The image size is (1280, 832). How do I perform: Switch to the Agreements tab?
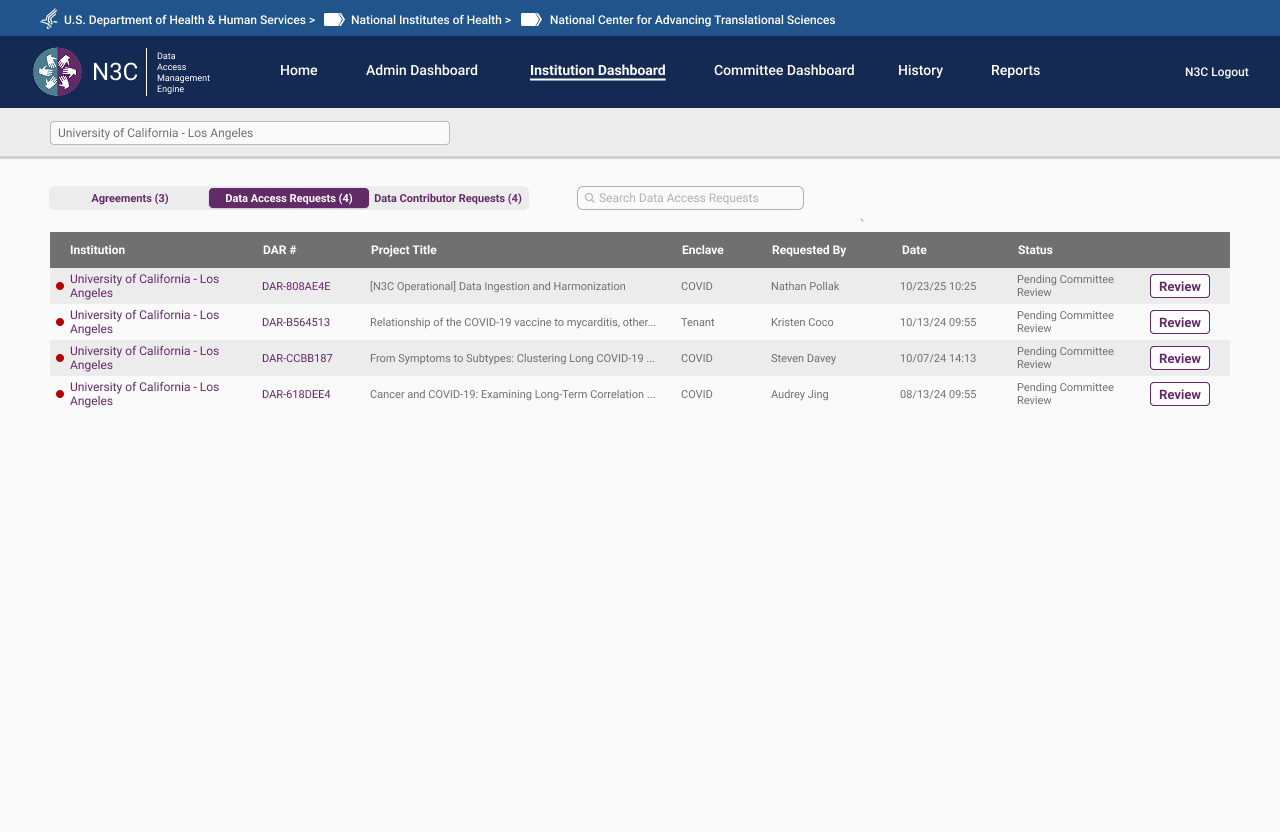[x=129, y=198]
